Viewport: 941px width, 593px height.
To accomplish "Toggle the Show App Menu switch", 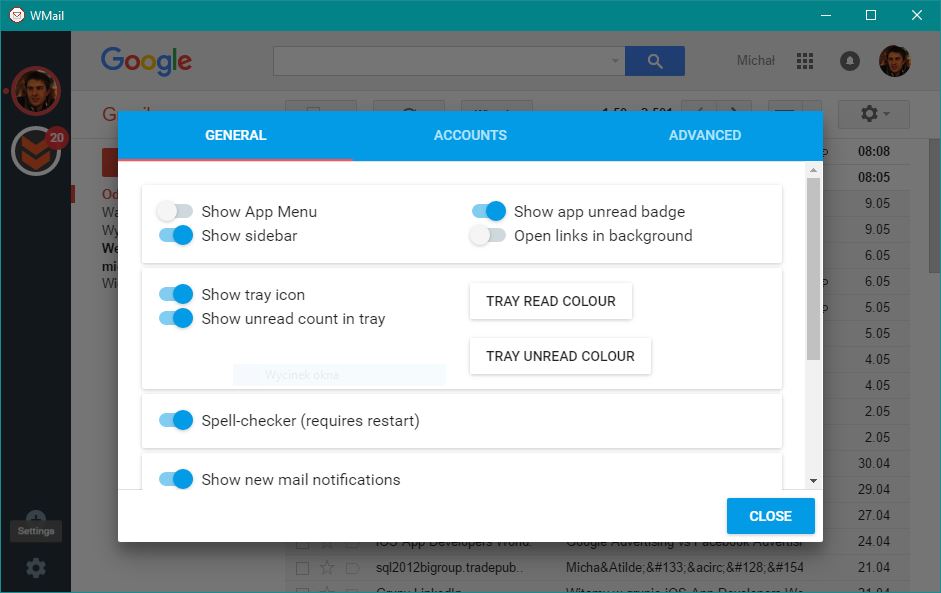I will point(175,211).
